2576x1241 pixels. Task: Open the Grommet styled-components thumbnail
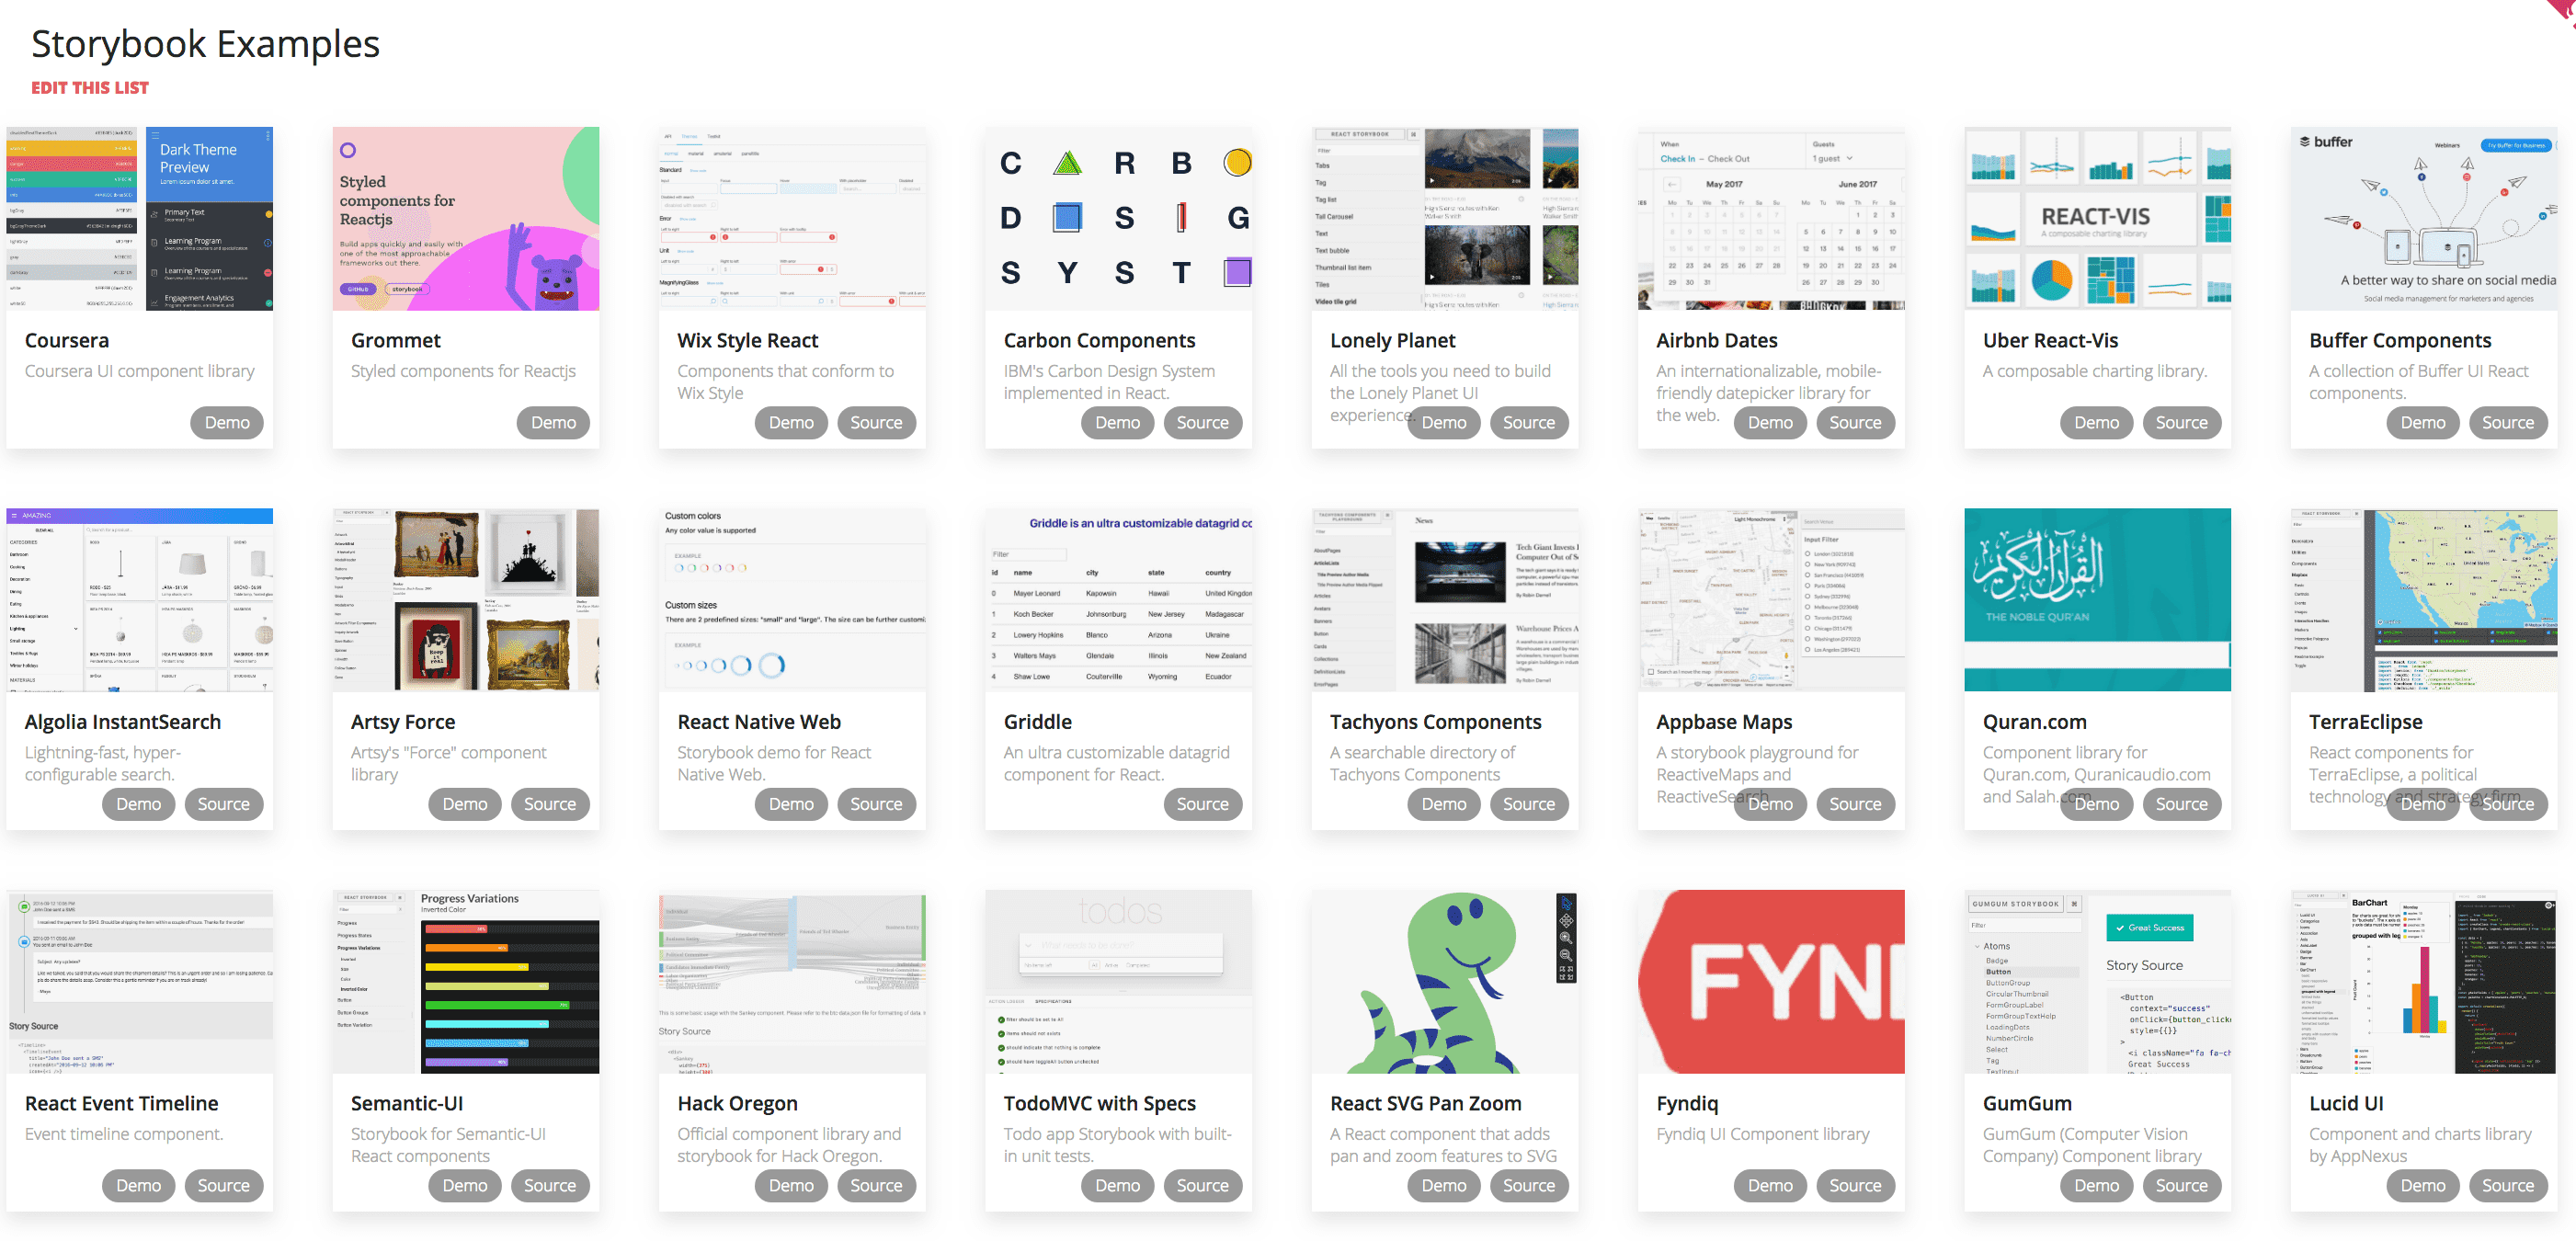pos(466,218)
